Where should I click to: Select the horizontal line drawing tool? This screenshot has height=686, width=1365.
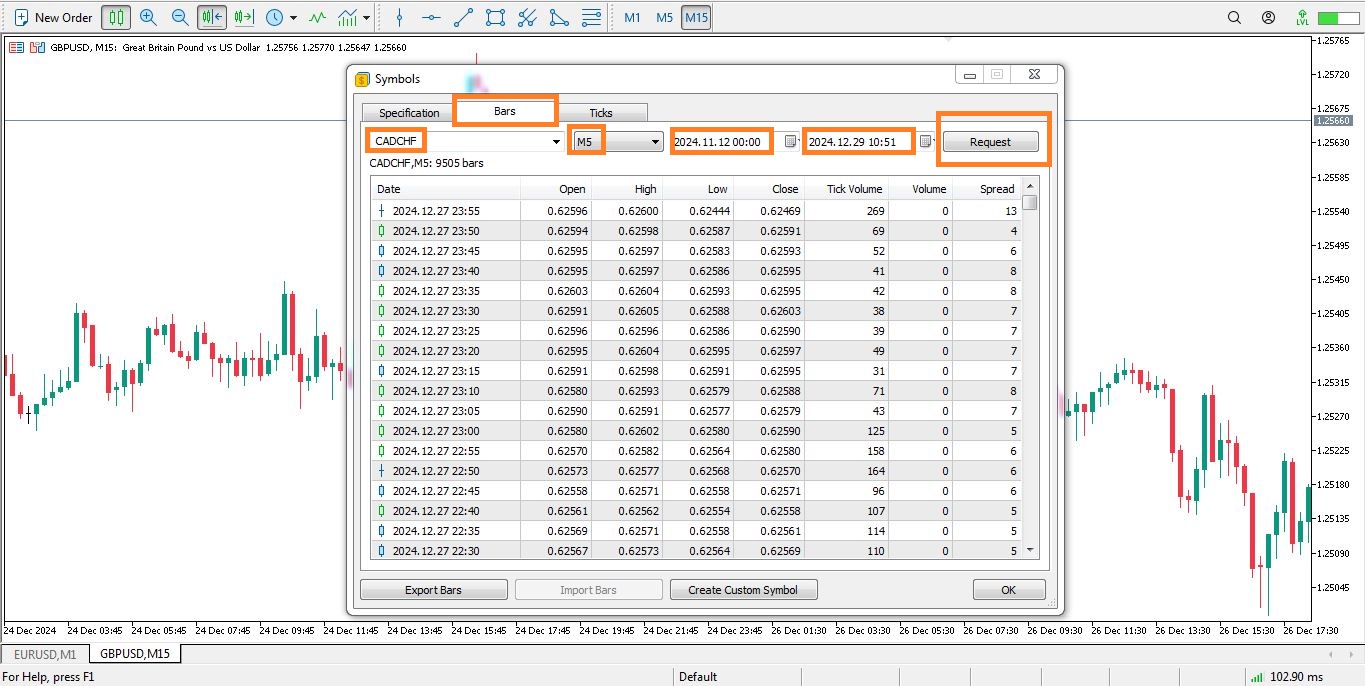pos(431,17)
